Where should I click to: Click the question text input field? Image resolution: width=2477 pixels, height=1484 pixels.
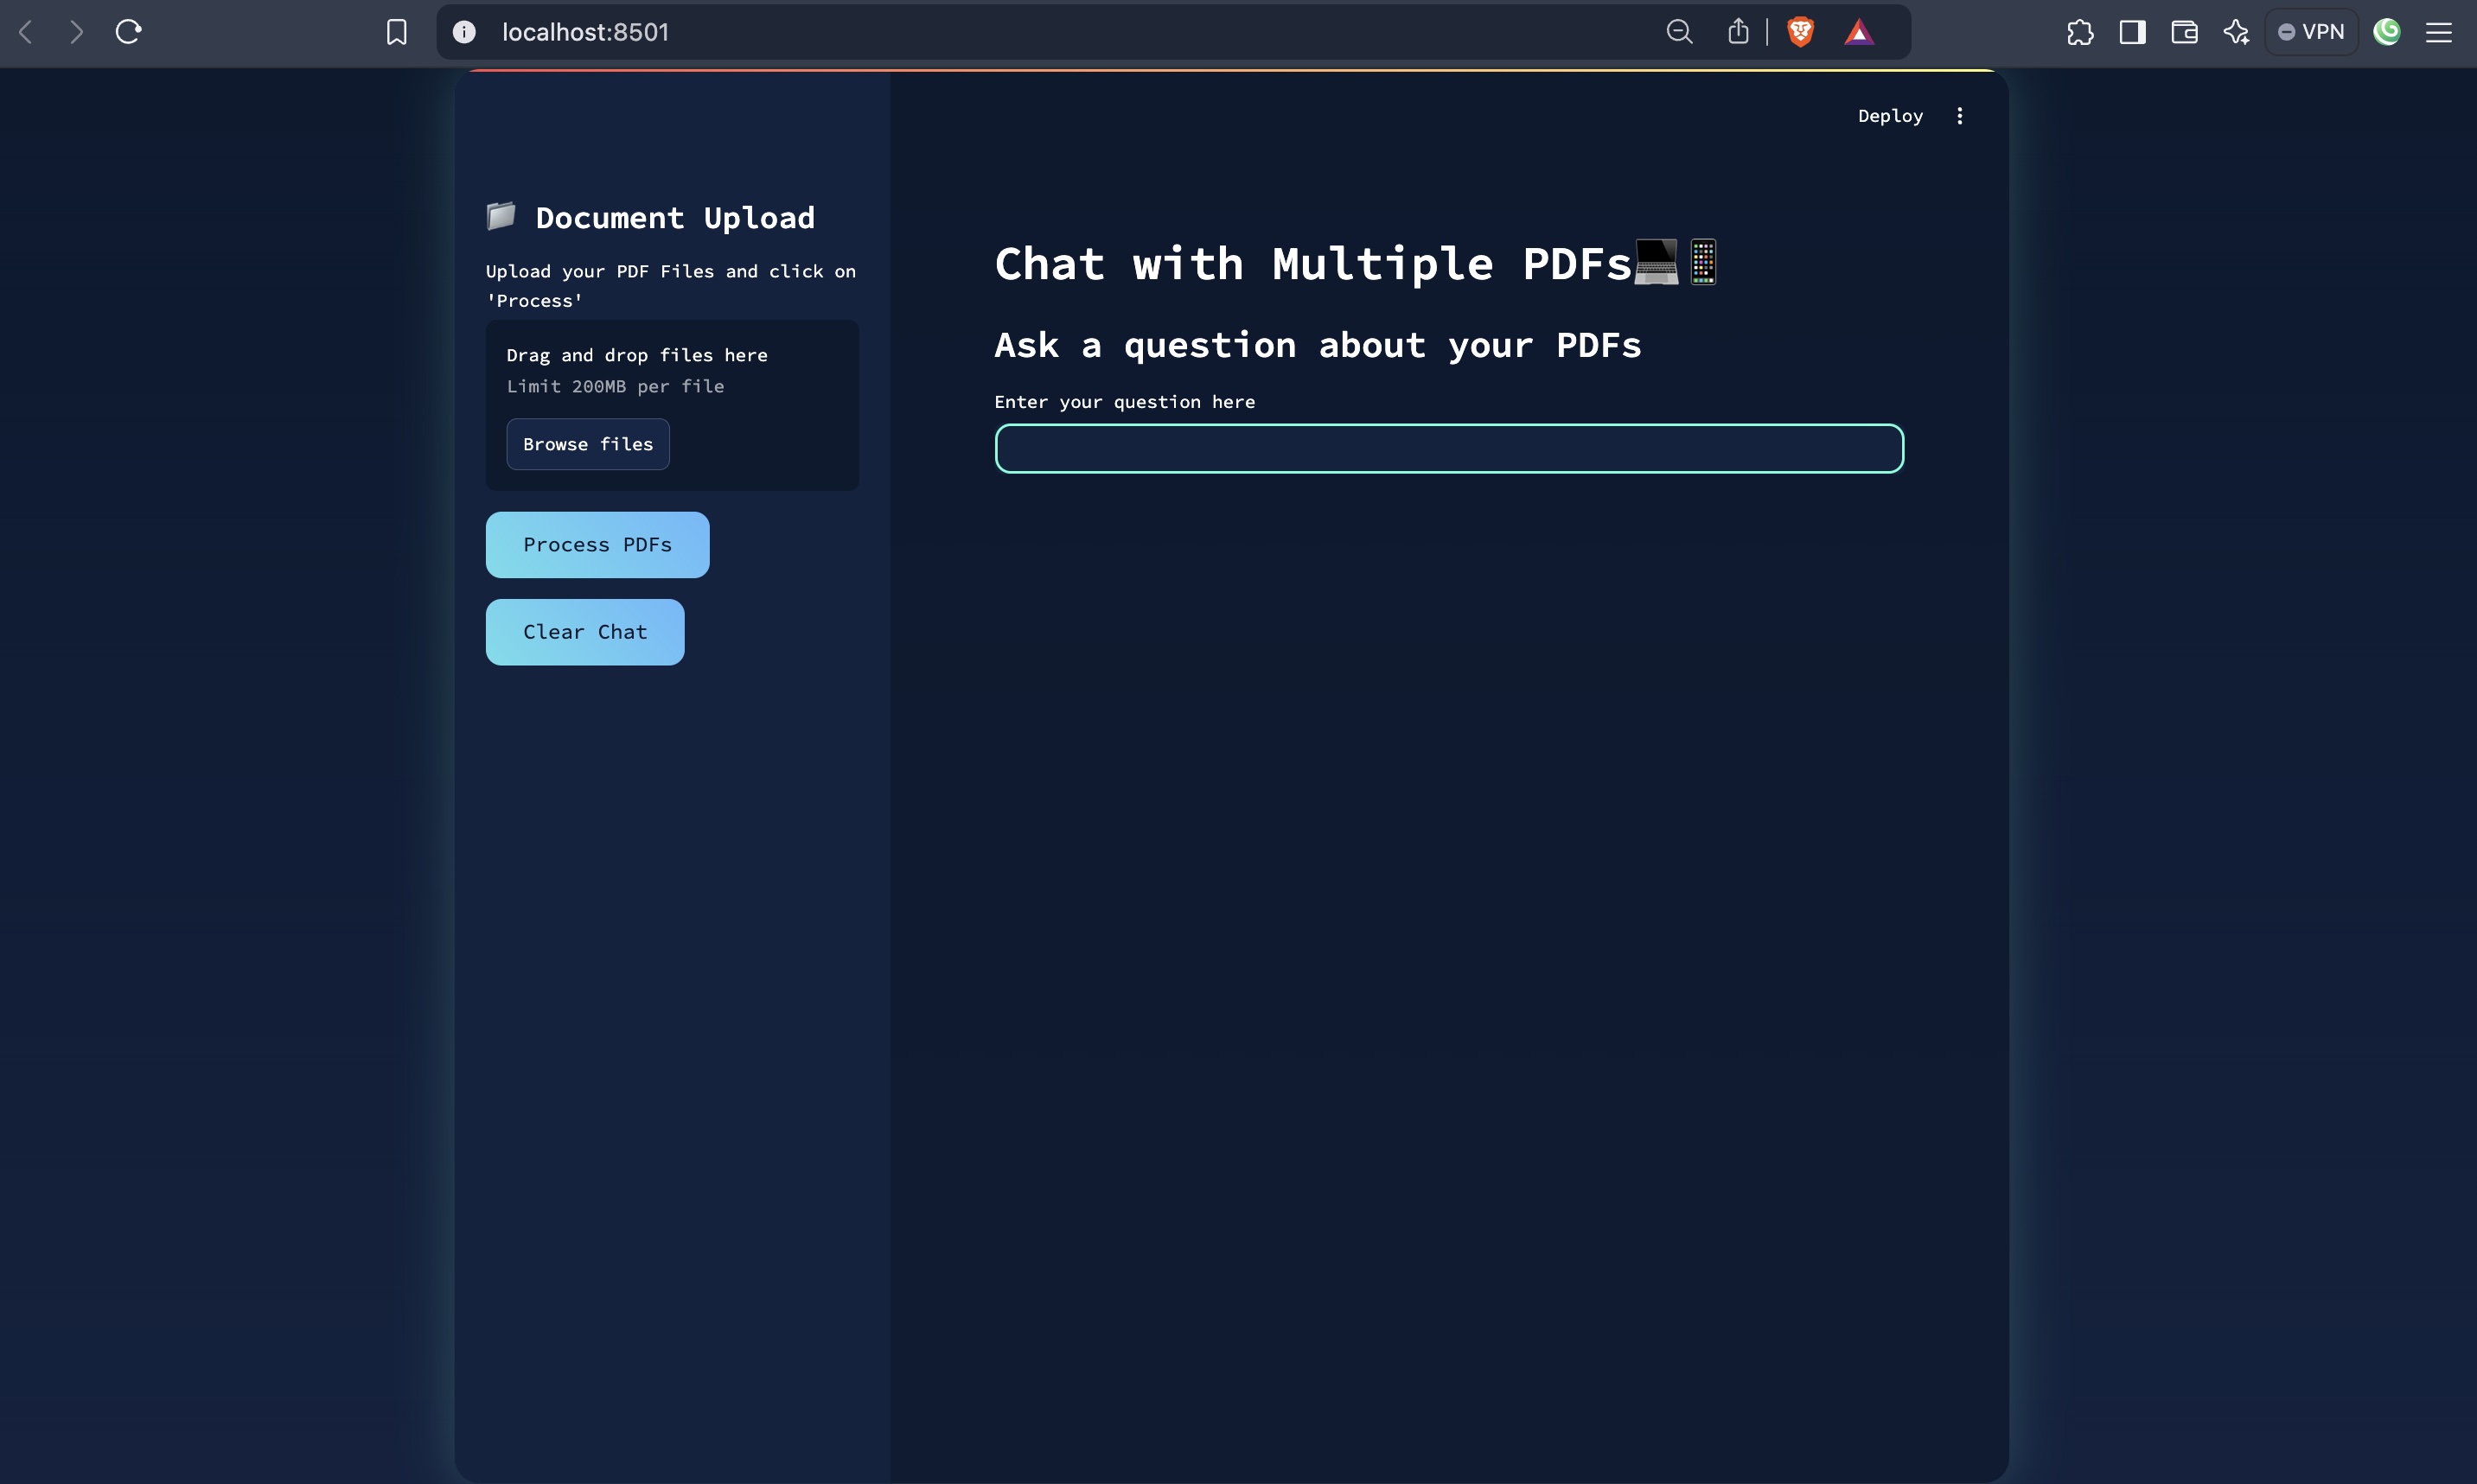pyautogui.click(x=1448, y=448)
